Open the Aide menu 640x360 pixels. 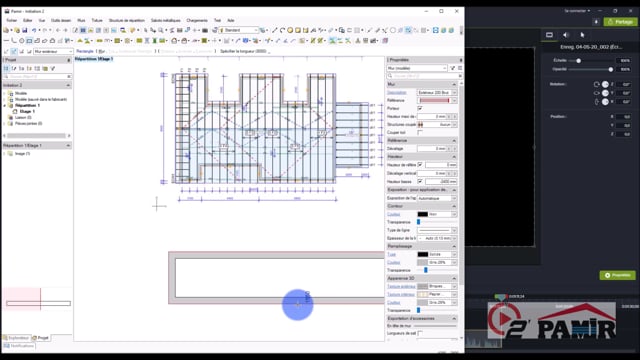click(231, 20)
